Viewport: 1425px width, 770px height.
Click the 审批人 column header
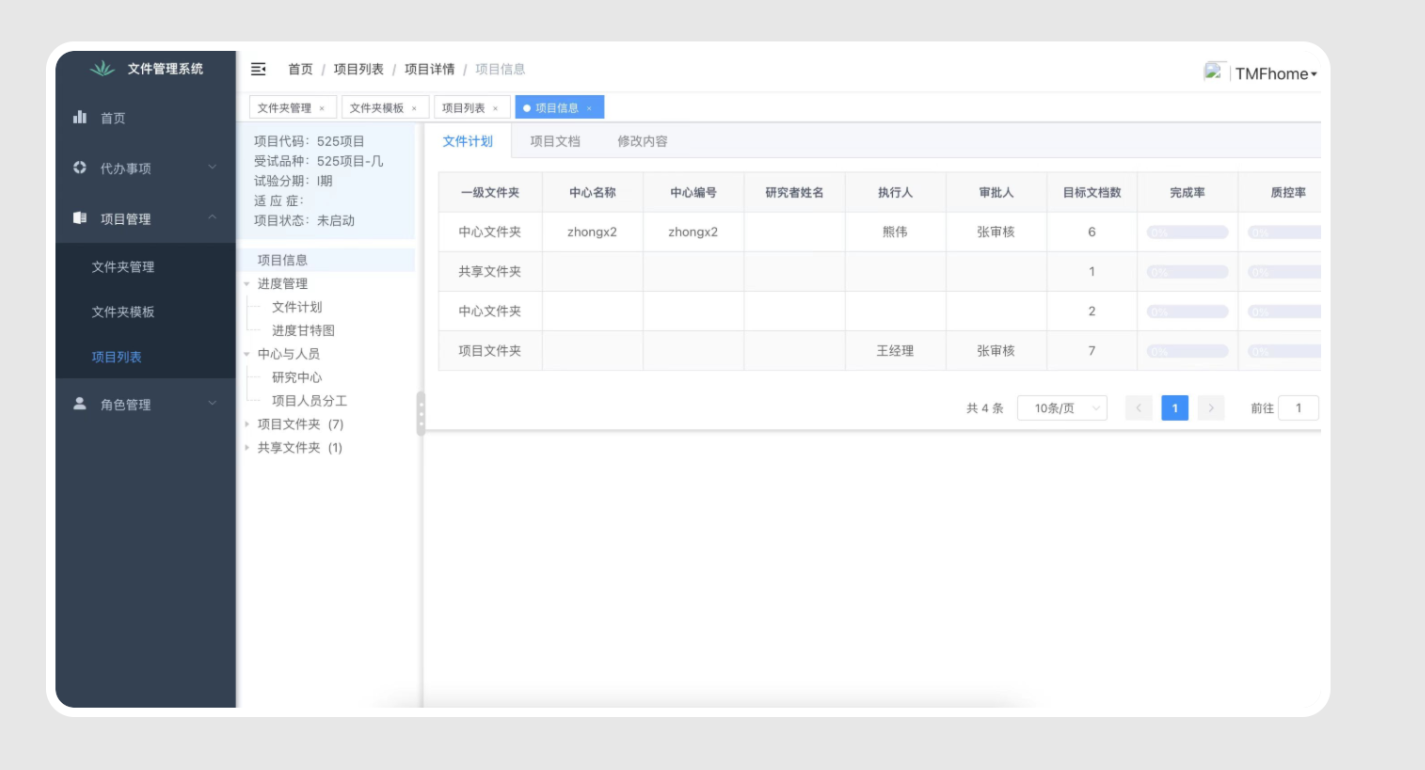coord(996,193)
